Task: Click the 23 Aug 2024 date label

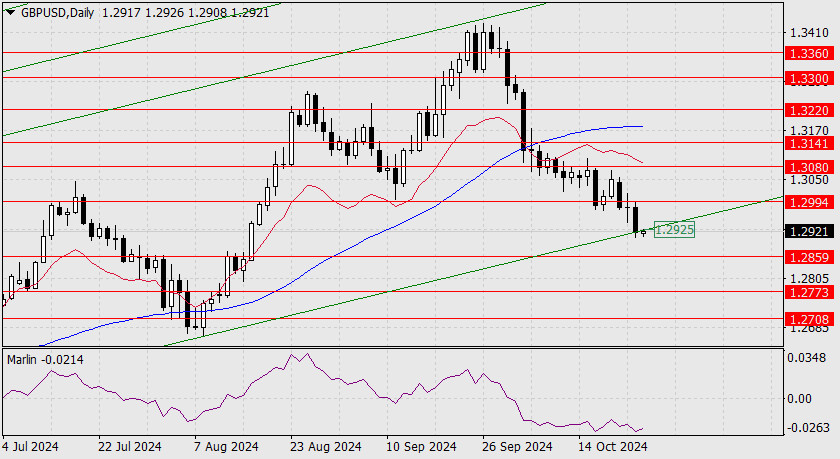Action: (x=326, y=446)
